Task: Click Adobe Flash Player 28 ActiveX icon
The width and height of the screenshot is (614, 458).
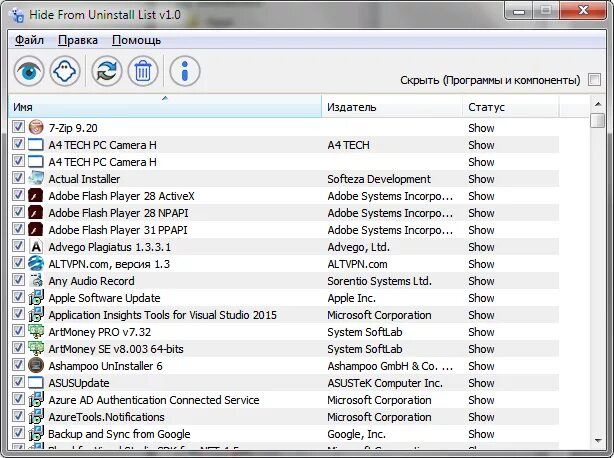Action: tap(36, 195)
